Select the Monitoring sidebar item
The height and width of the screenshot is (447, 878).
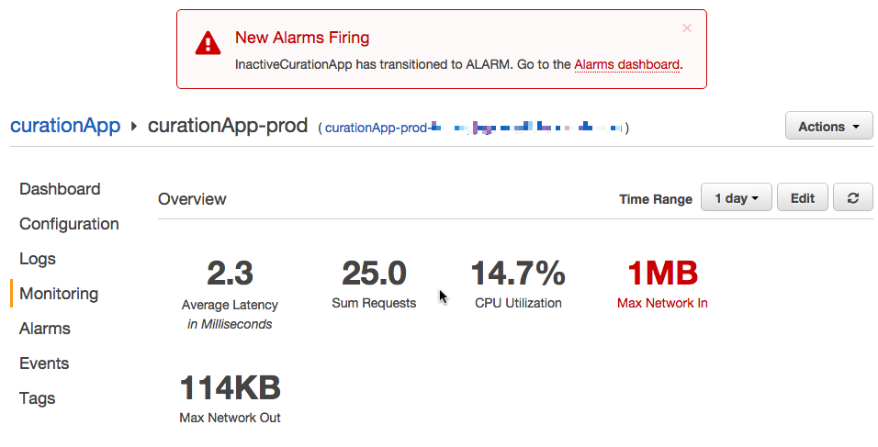tap(59, 294)
